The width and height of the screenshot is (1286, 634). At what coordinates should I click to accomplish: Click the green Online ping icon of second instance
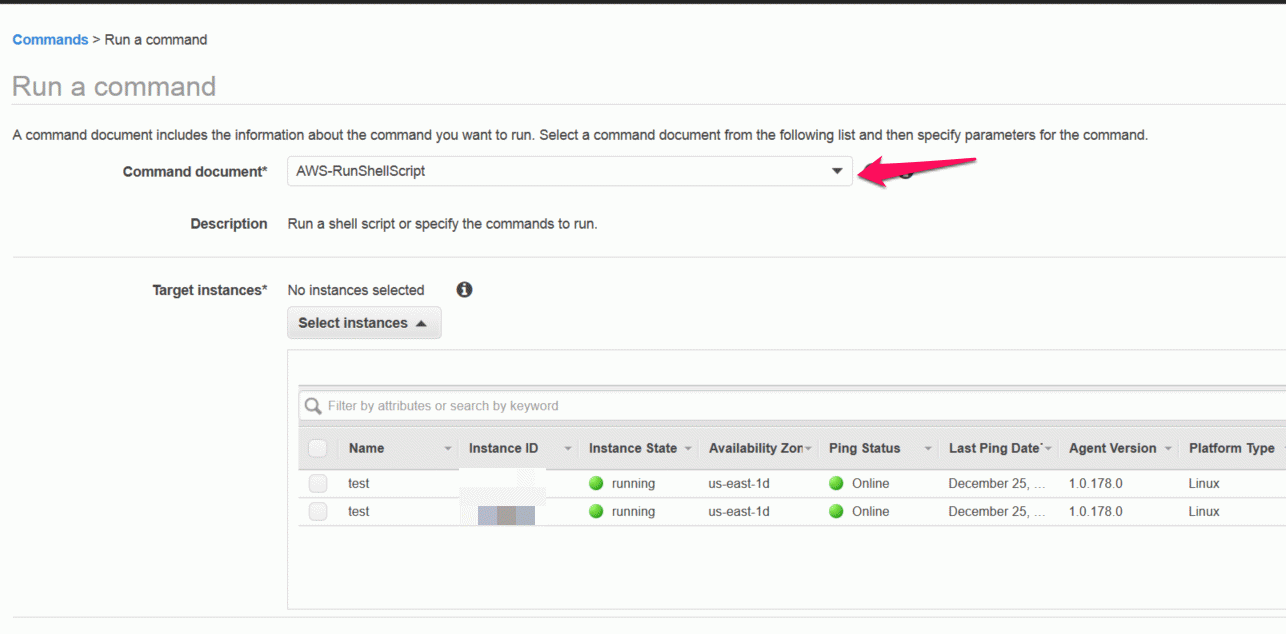pyautogui.click(x=837, y=511)
